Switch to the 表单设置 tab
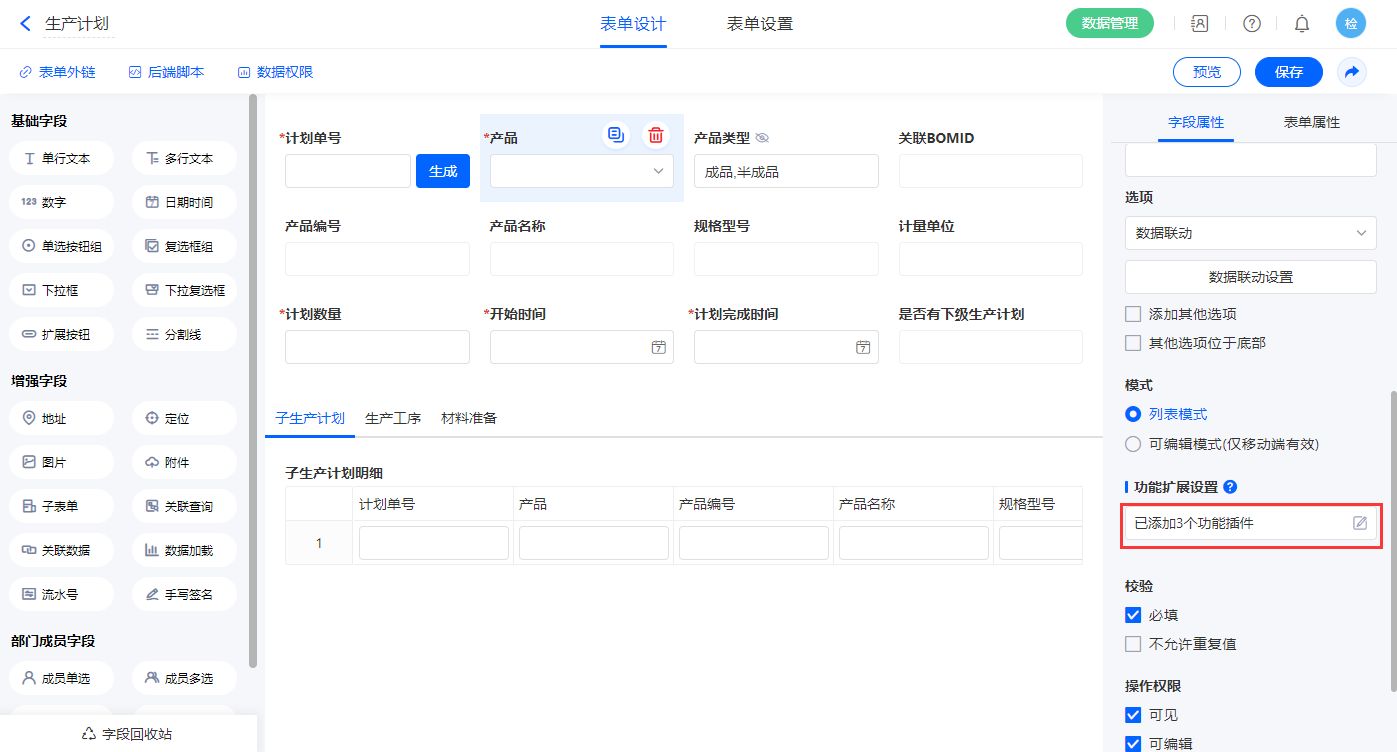1397x752 pixels. (x=759, y=24)
